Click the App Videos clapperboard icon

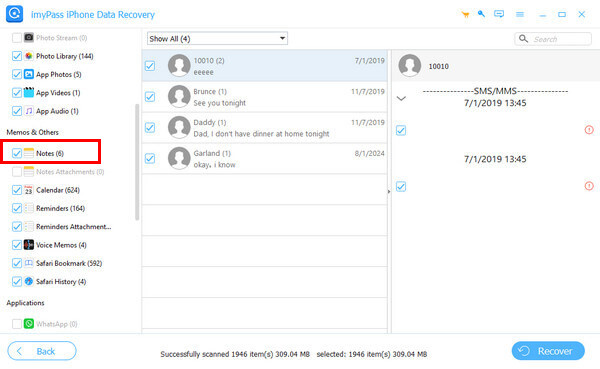click(x=29, y=92)
